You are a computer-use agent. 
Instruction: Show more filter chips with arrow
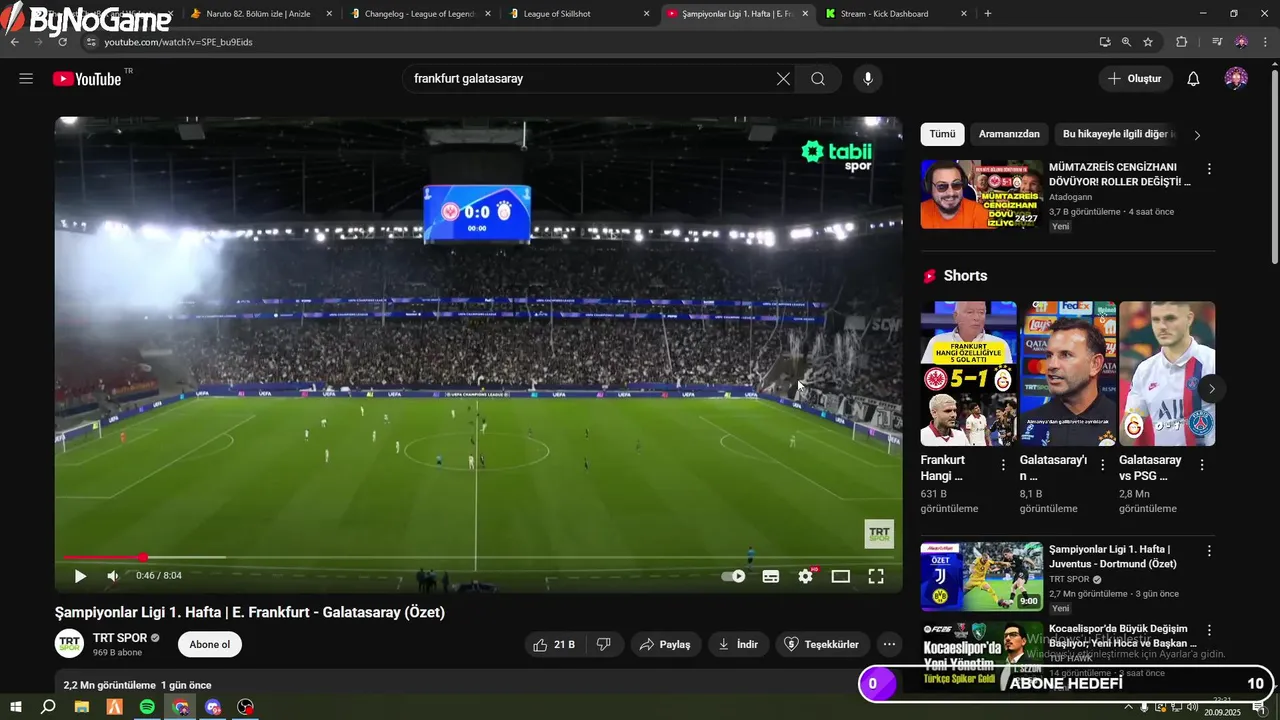[1197, 135]
